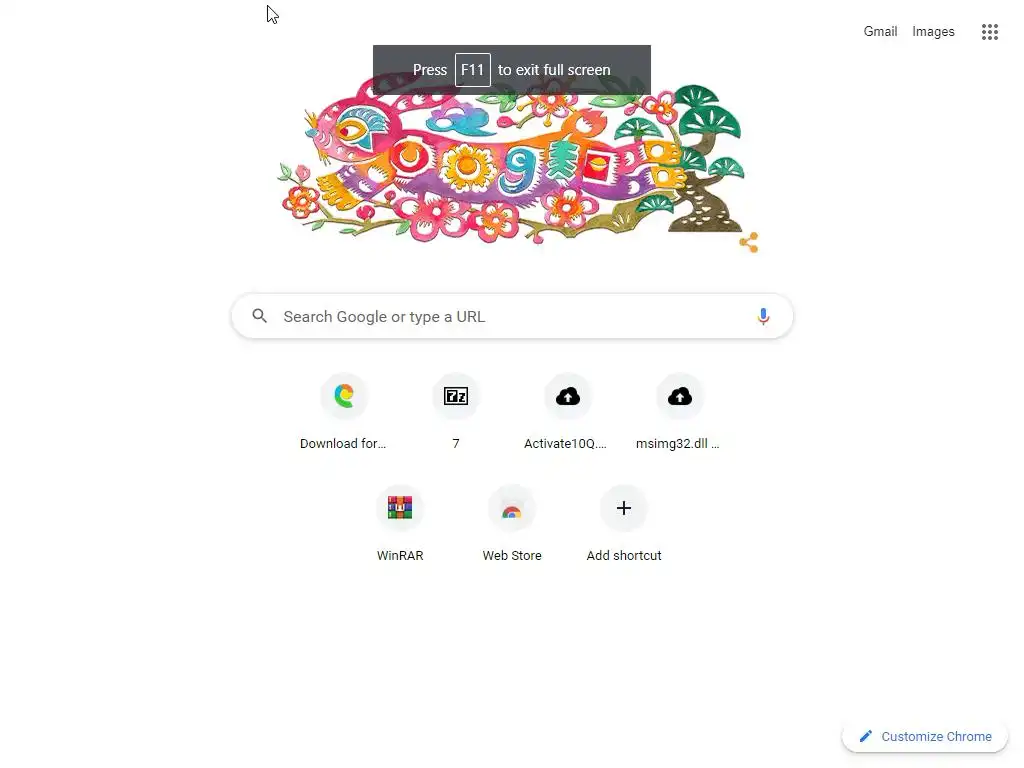Click the Edge Download for... shortcut icon
The height and width of the screenshot is (768, 1024).
click(344, 396)
